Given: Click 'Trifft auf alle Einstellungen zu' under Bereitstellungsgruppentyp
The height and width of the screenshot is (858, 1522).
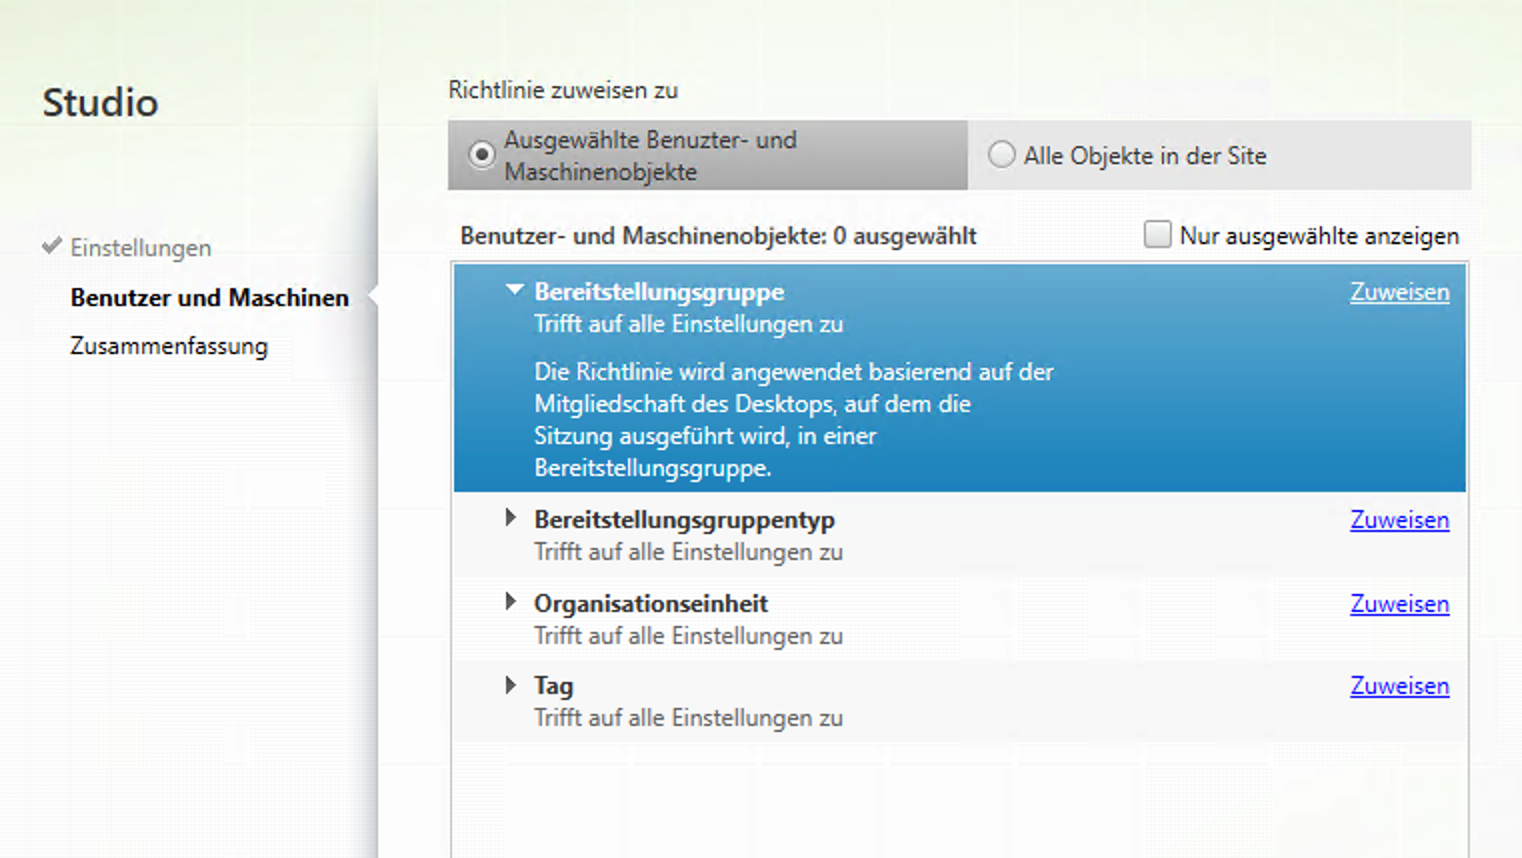Looking at the screenshot, I should [x=688, y=552].
